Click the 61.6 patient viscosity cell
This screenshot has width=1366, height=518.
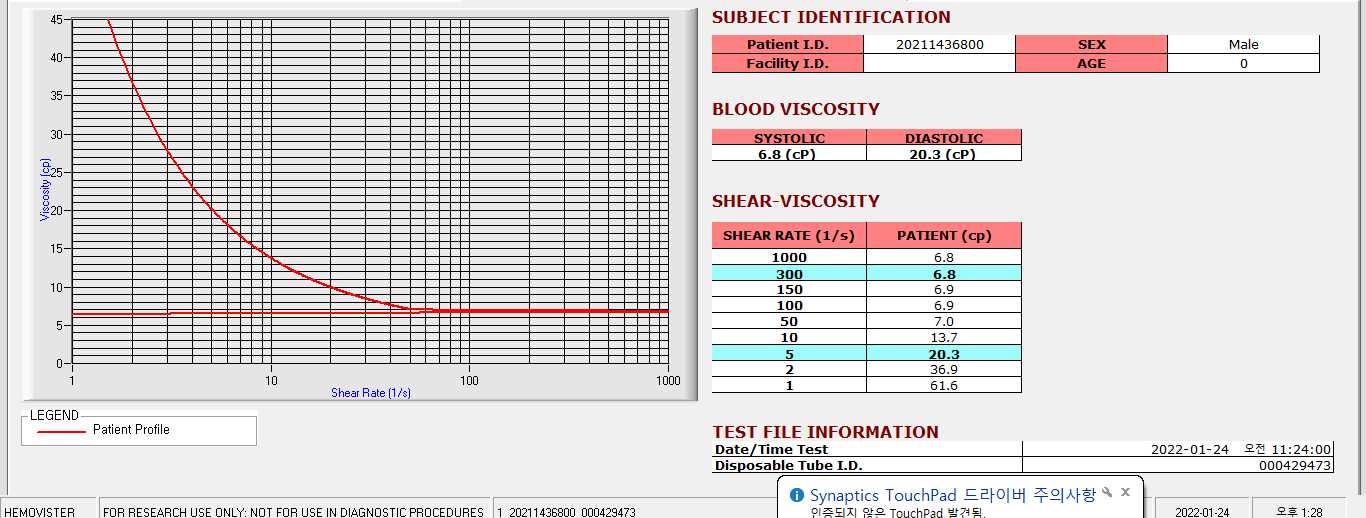click(944, 385)
